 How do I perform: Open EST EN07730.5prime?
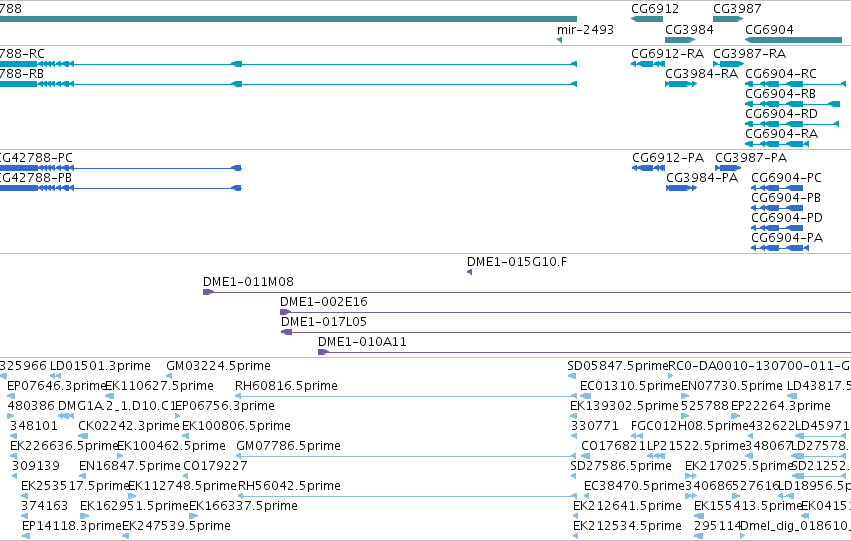732,386
